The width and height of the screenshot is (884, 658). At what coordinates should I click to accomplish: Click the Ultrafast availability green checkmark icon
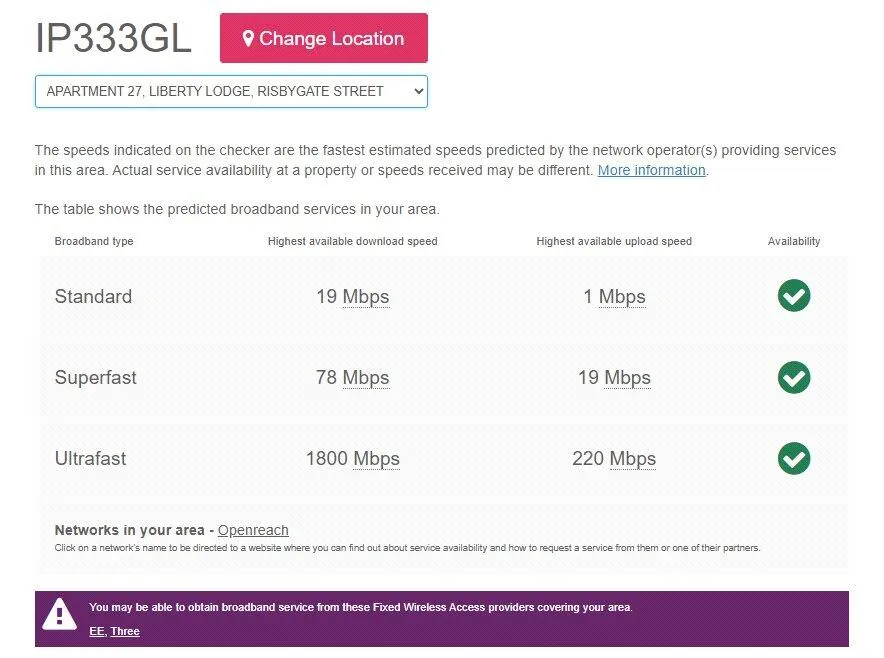[794, 459]
